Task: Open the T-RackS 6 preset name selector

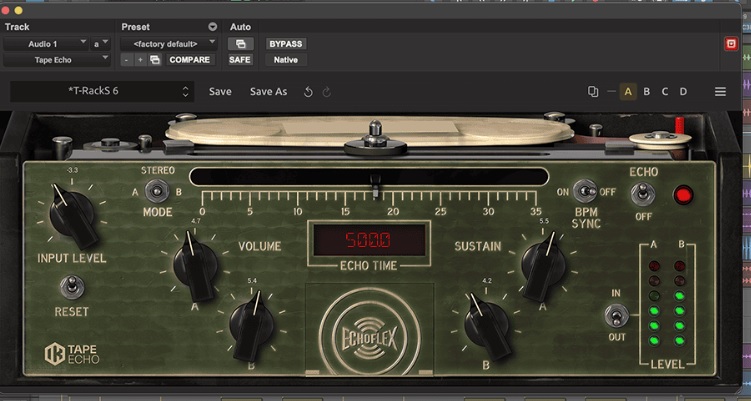Action: point(102,92)
